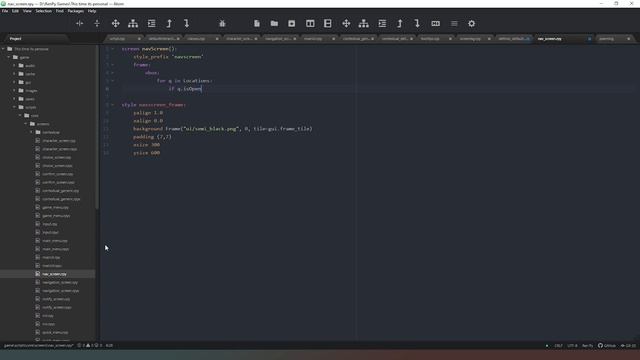Collapse the screens folder
The height and width of the screenshot is (360, 640).
26,124
